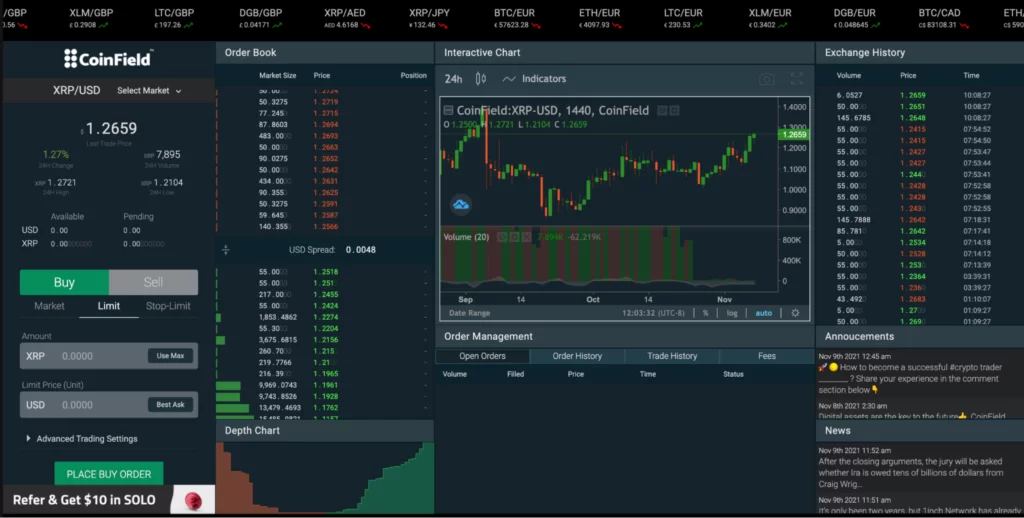Image resolution: width=1024 pixels, height=518 pixels.
Task: Click ask price 1.2719 in order book
Action: (325, 102)
